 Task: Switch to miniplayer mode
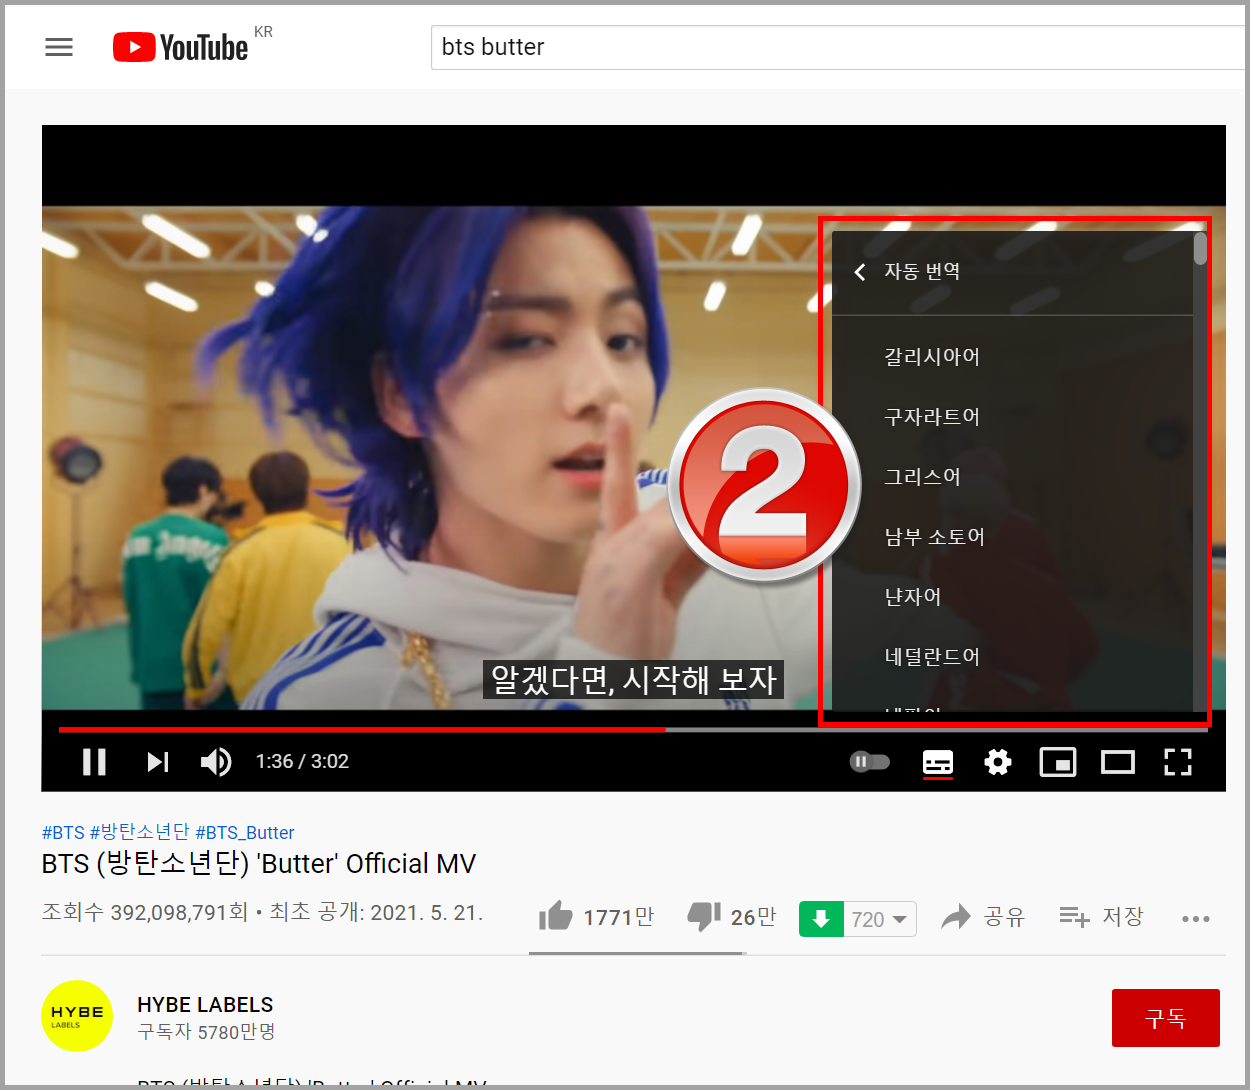click(1058, 762)
